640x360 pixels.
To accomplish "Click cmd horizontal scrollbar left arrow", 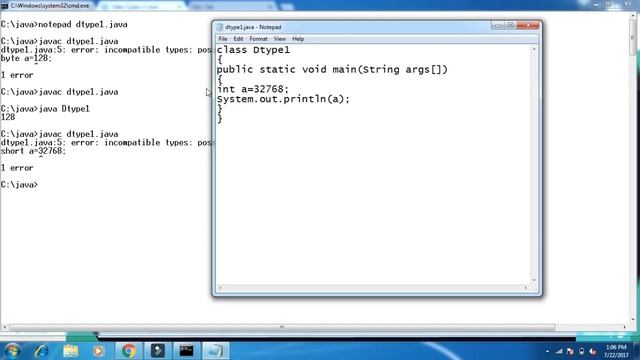I will coord(4,327).
